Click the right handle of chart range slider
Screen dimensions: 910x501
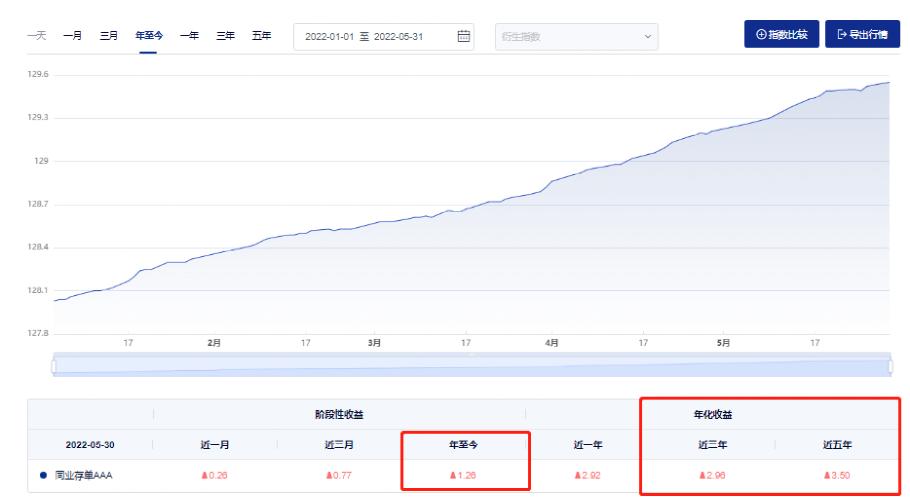[890, 366]
